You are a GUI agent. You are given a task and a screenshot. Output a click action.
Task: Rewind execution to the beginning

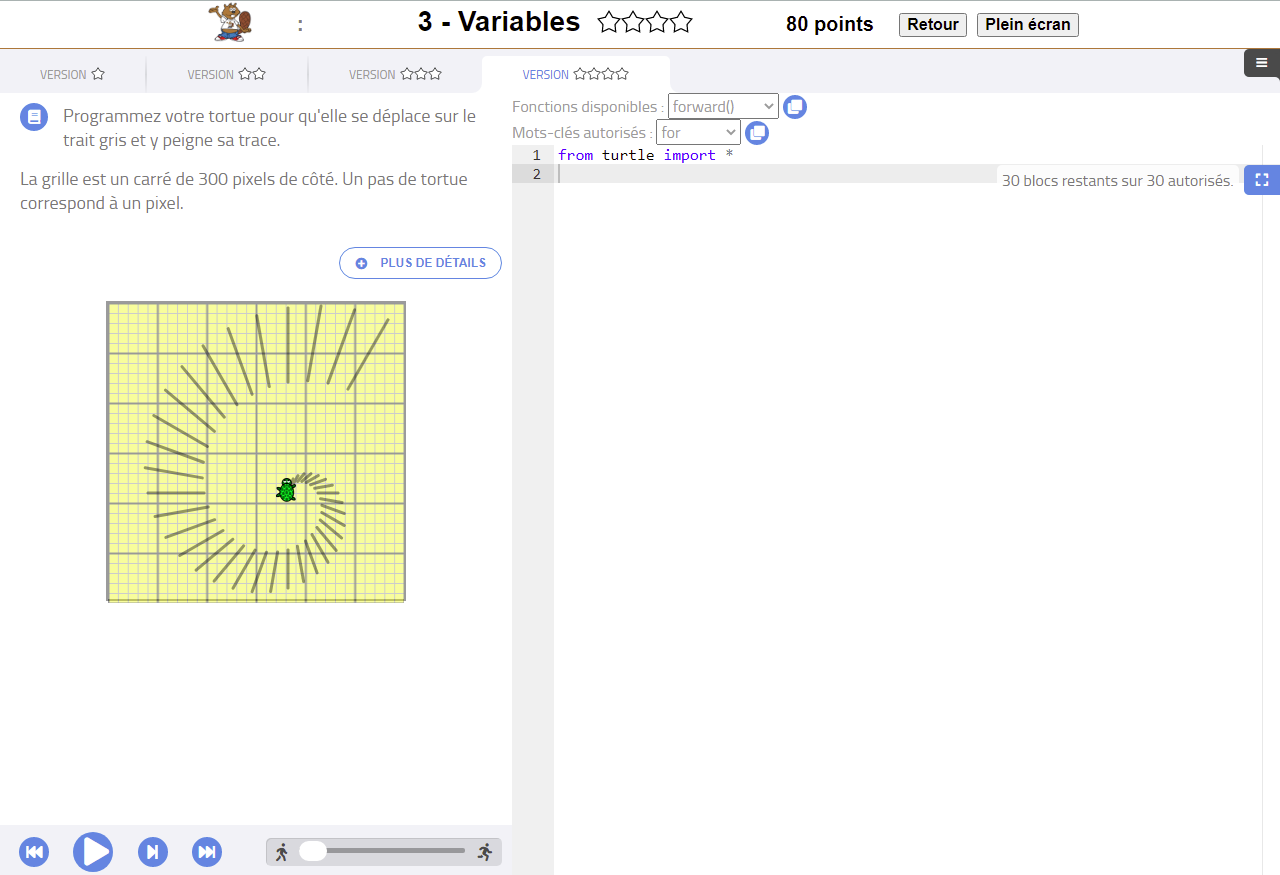[x=34, y=852]
